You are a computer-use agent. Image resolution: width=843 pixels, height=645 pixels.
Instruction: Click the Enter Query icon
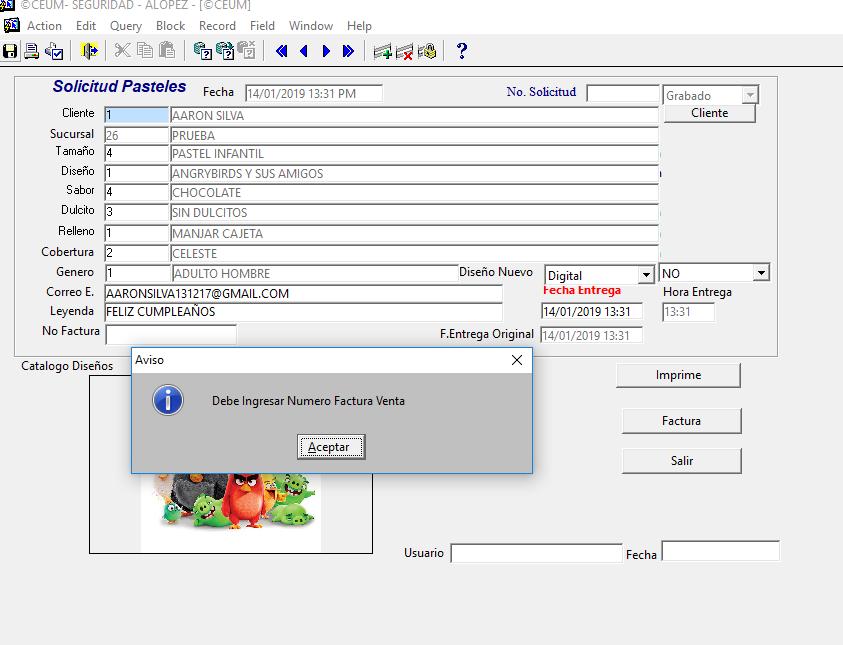[202, 51]
